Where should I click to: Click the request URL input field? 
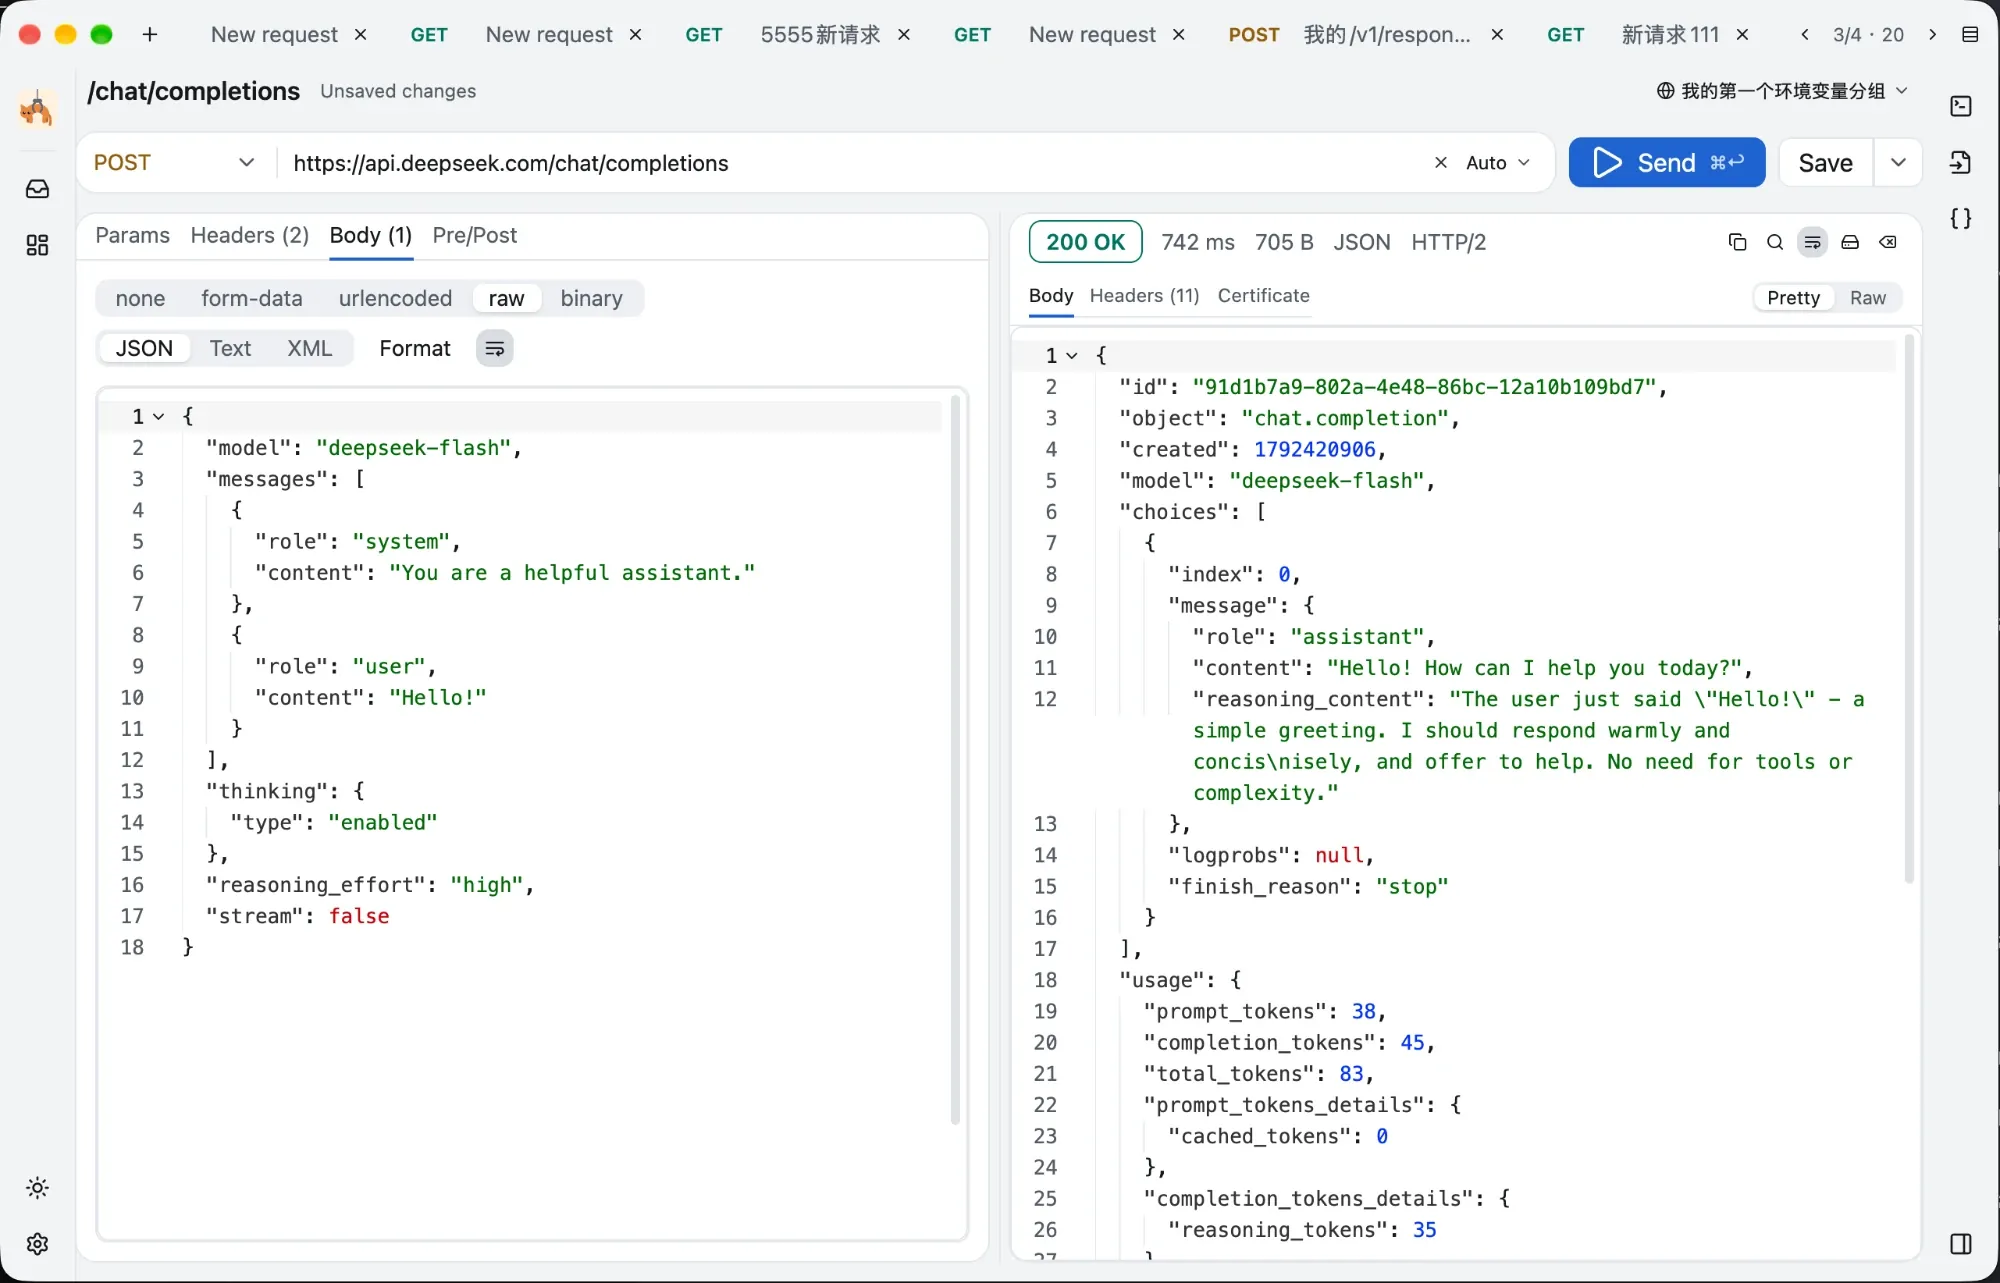[x=855, y=162]
